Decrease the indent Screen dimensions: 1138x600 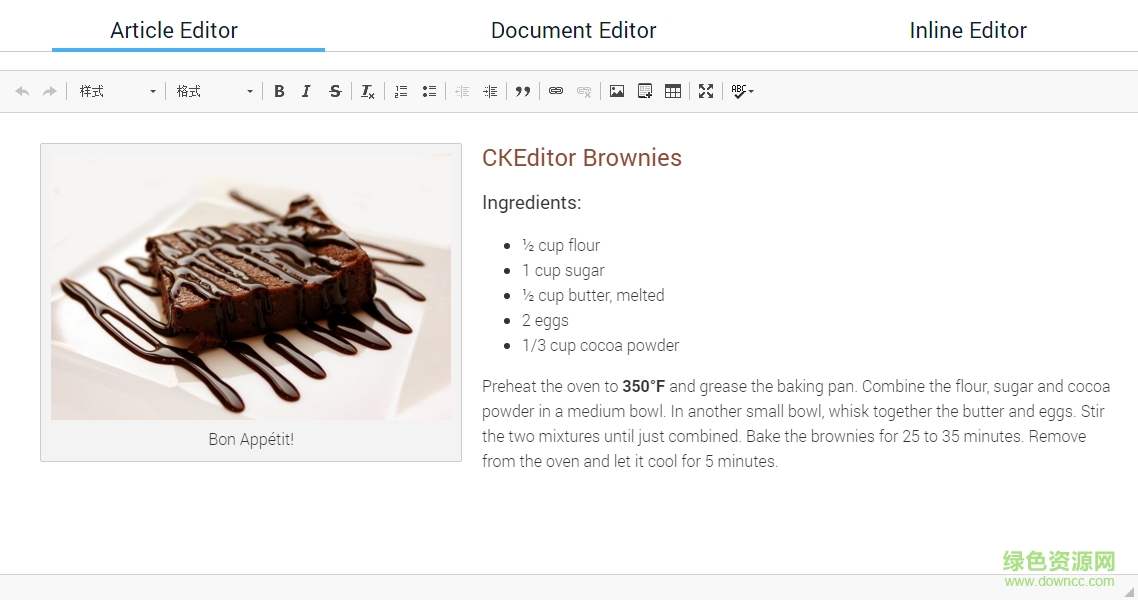pyautogui.click(x=462, y=91)
